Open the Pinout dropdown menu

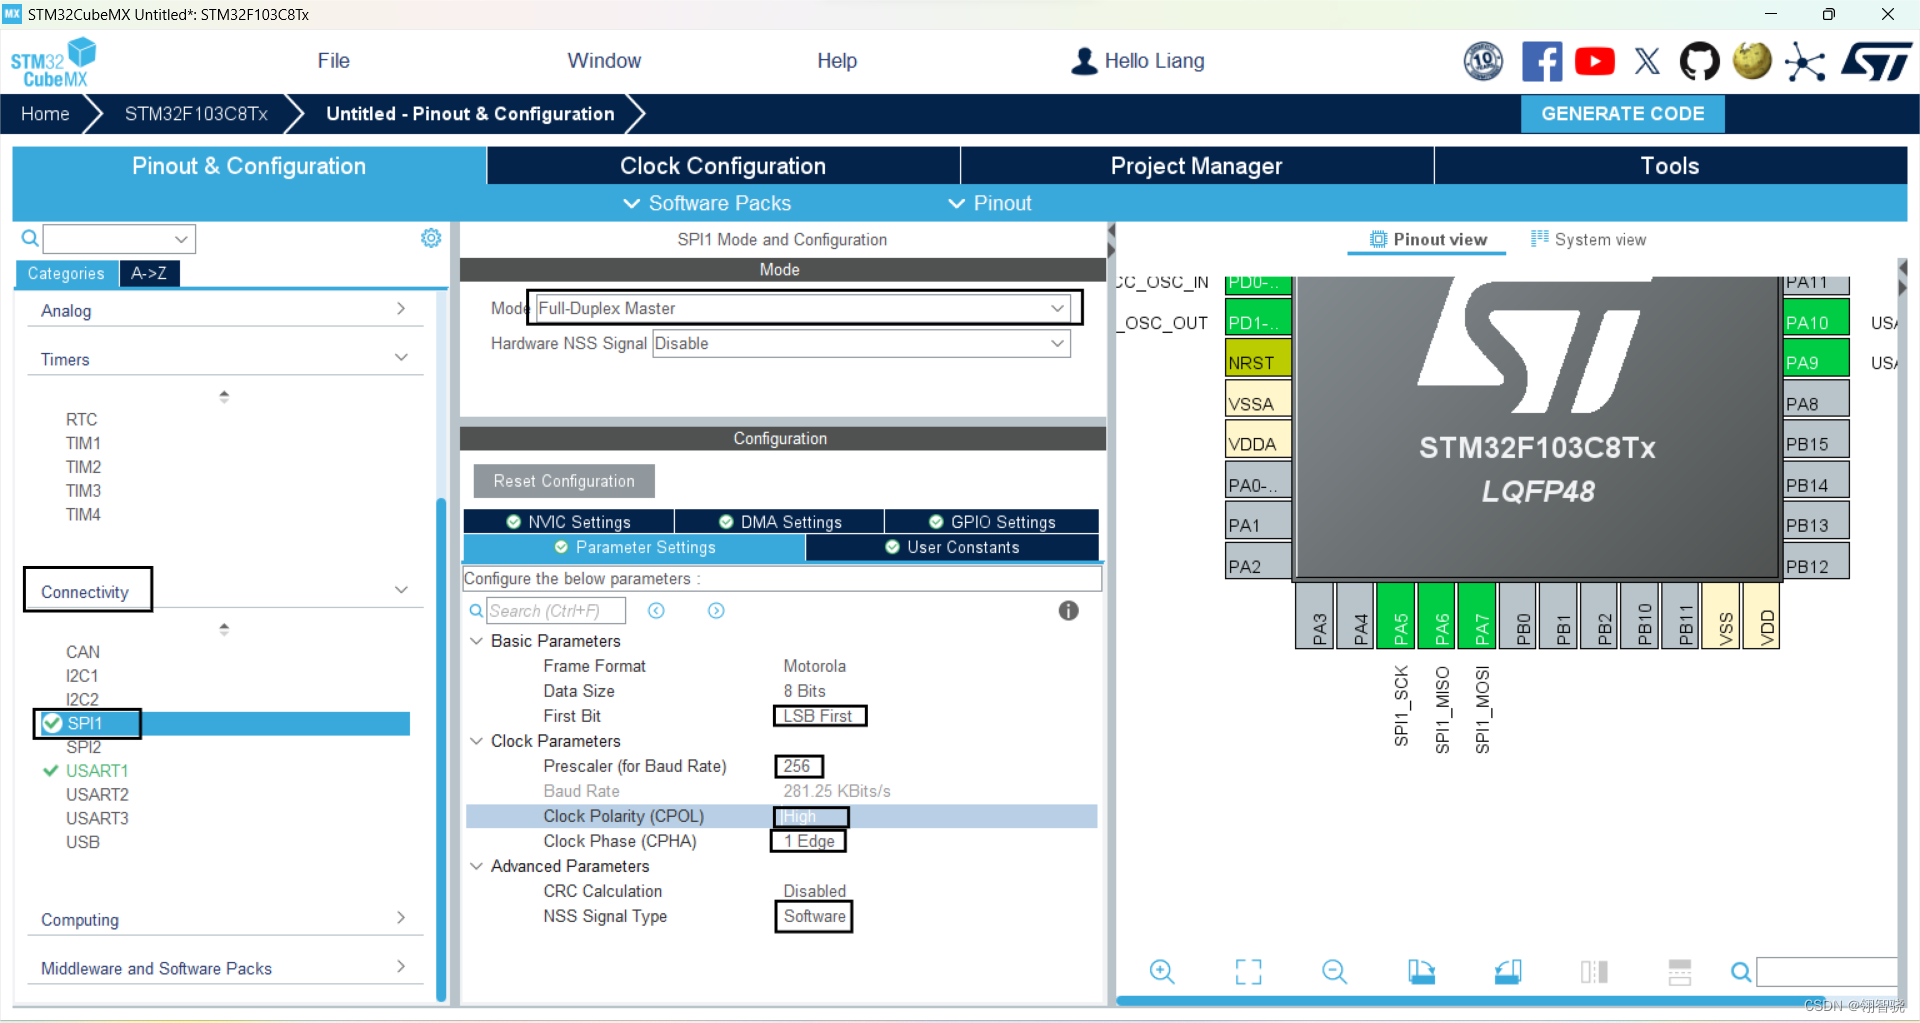[990, 203]
